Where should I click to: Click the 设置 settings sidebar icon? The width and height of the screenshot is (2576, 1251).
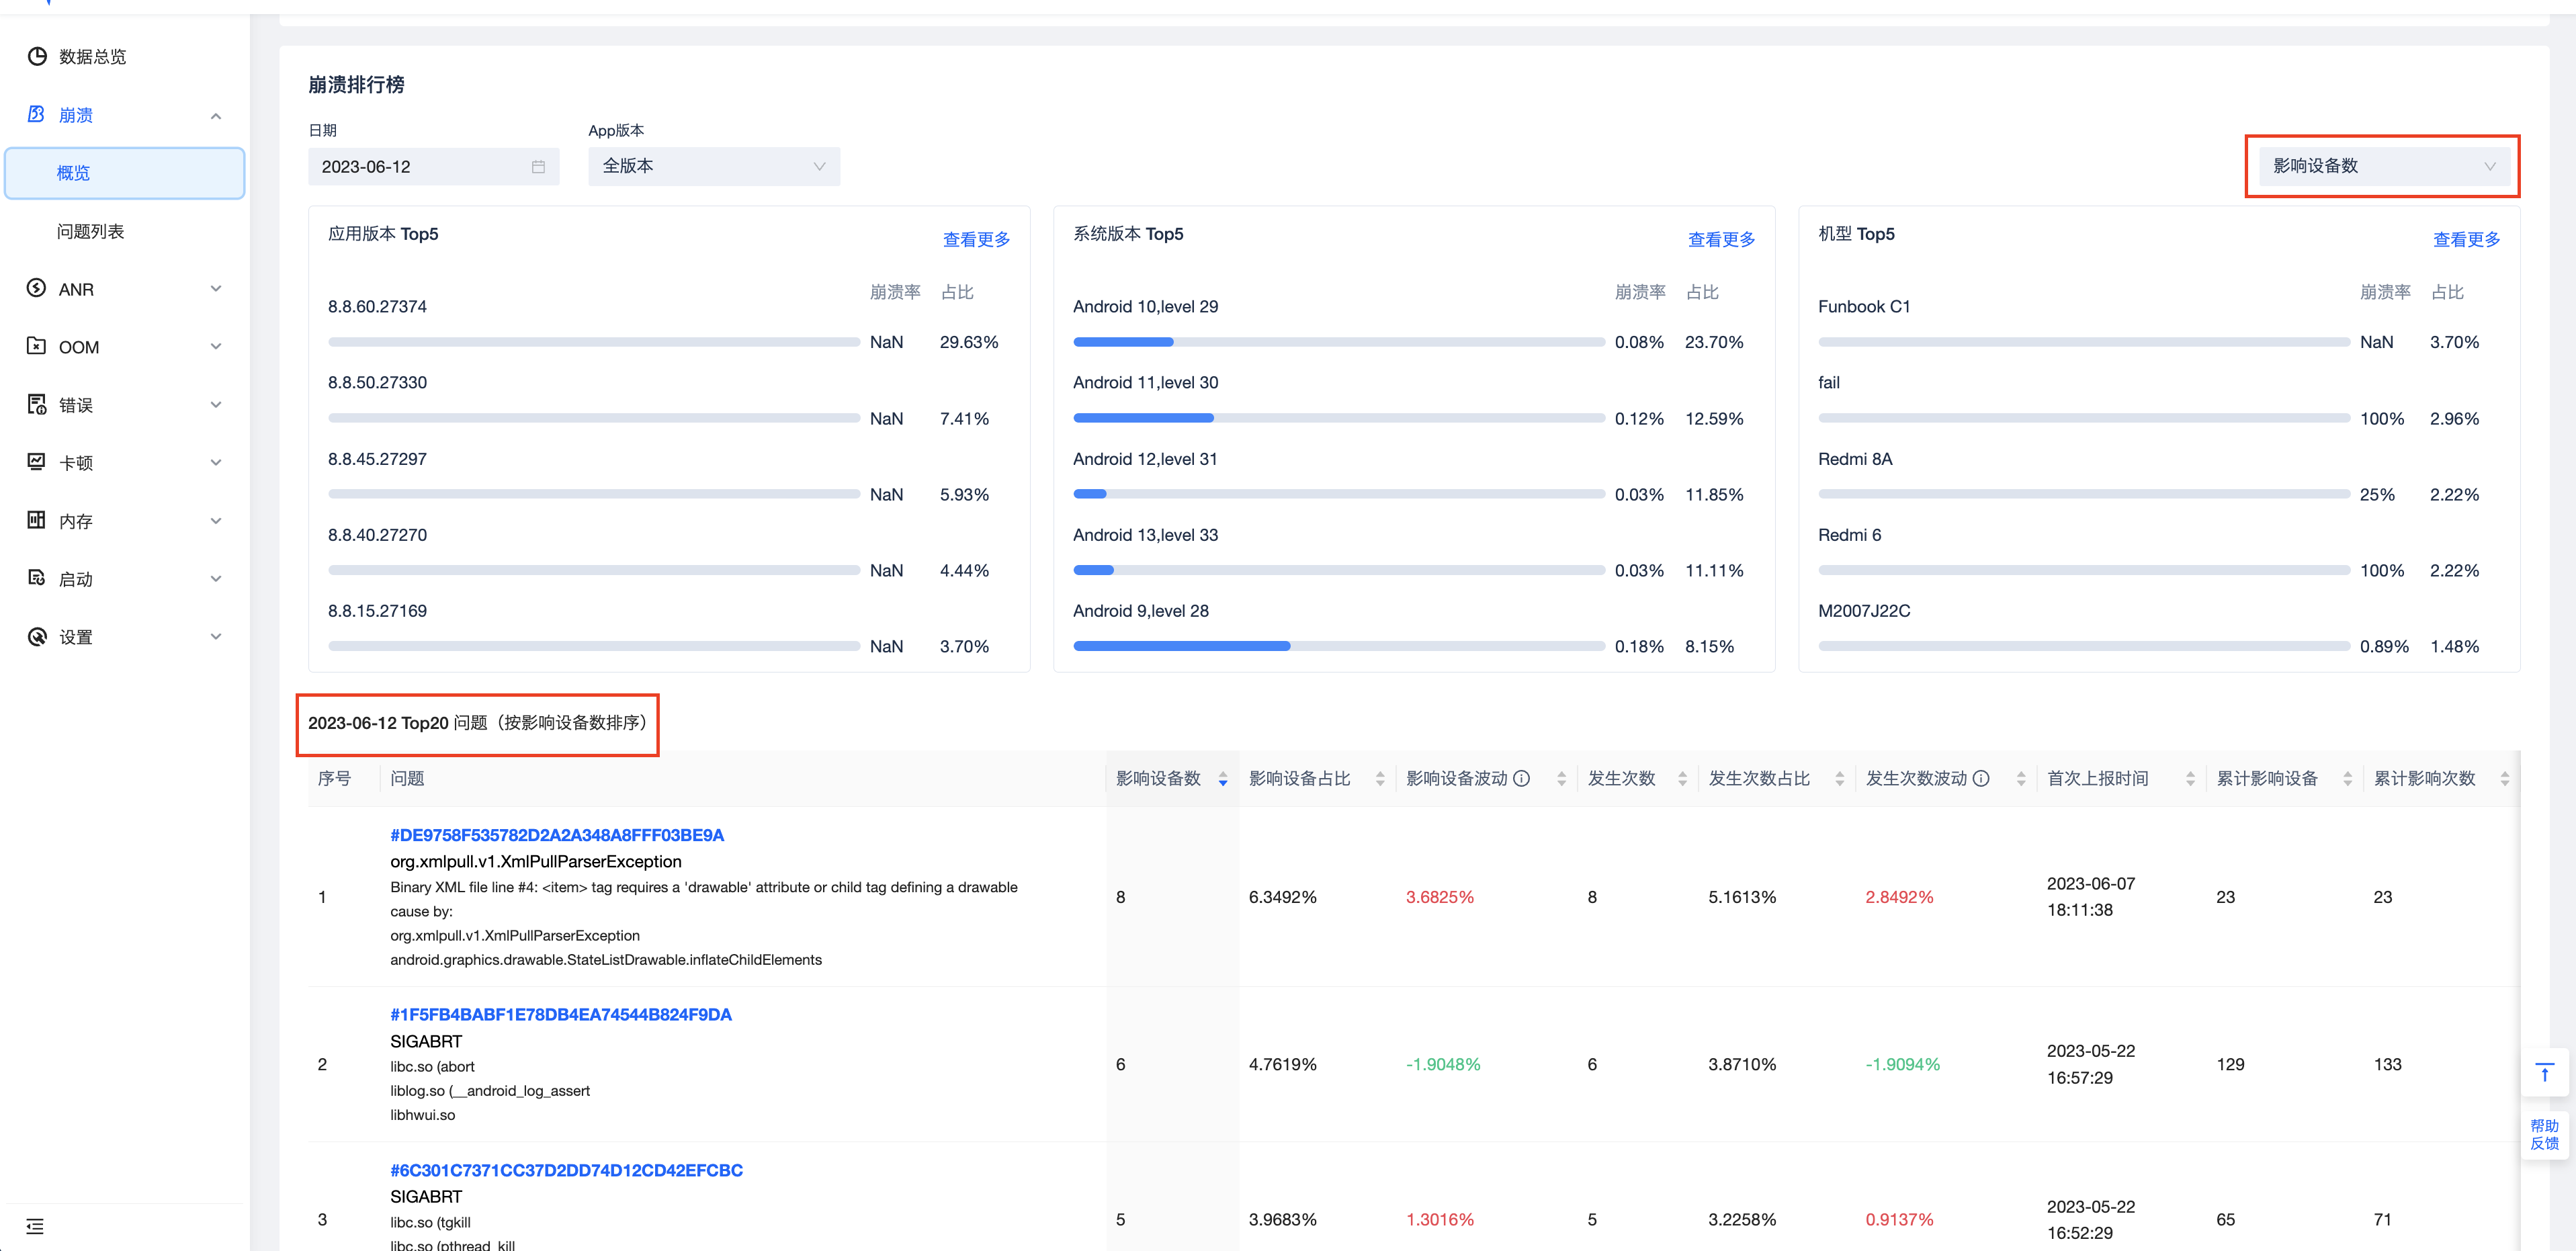tap(37, 636)
